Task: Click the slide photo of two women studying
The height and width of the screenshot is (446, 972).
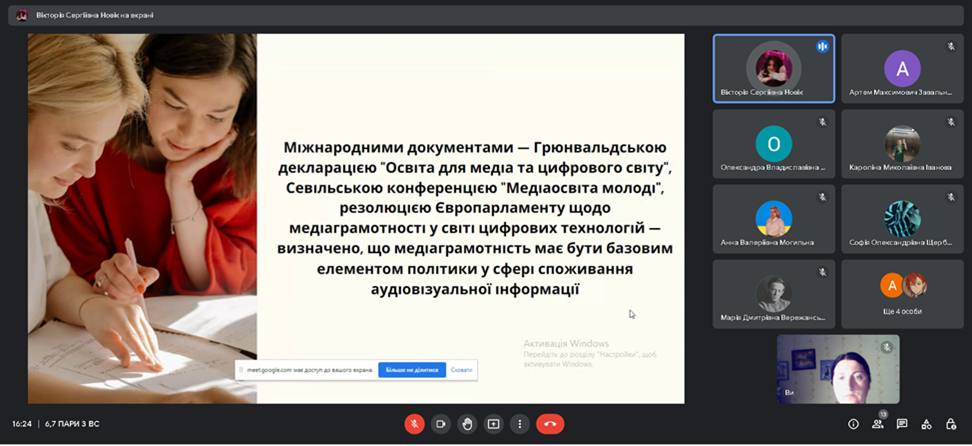Action: [143, 218]
